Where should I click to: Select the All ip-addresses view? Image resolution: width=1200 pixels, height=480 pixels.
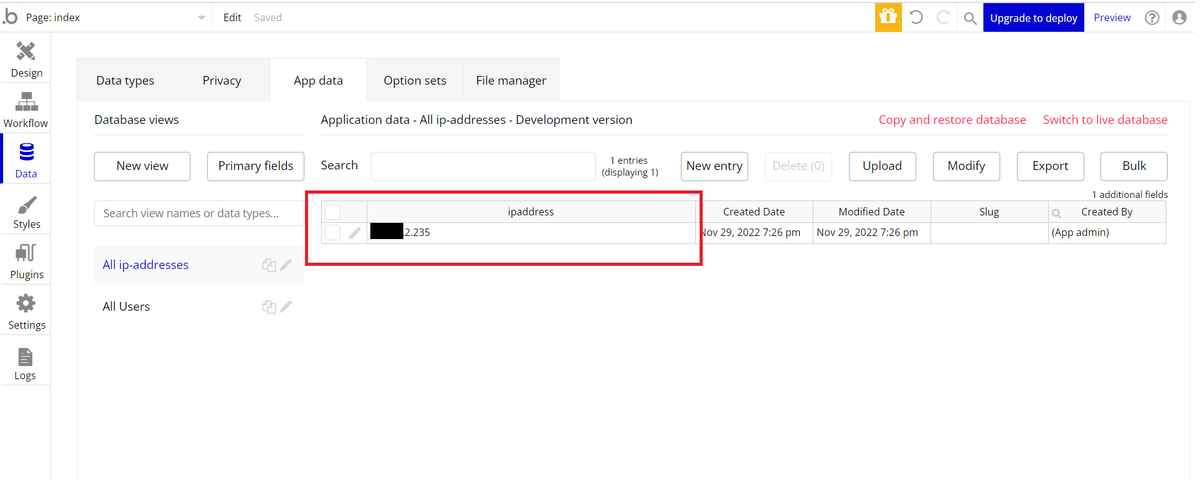pos(146,265)
